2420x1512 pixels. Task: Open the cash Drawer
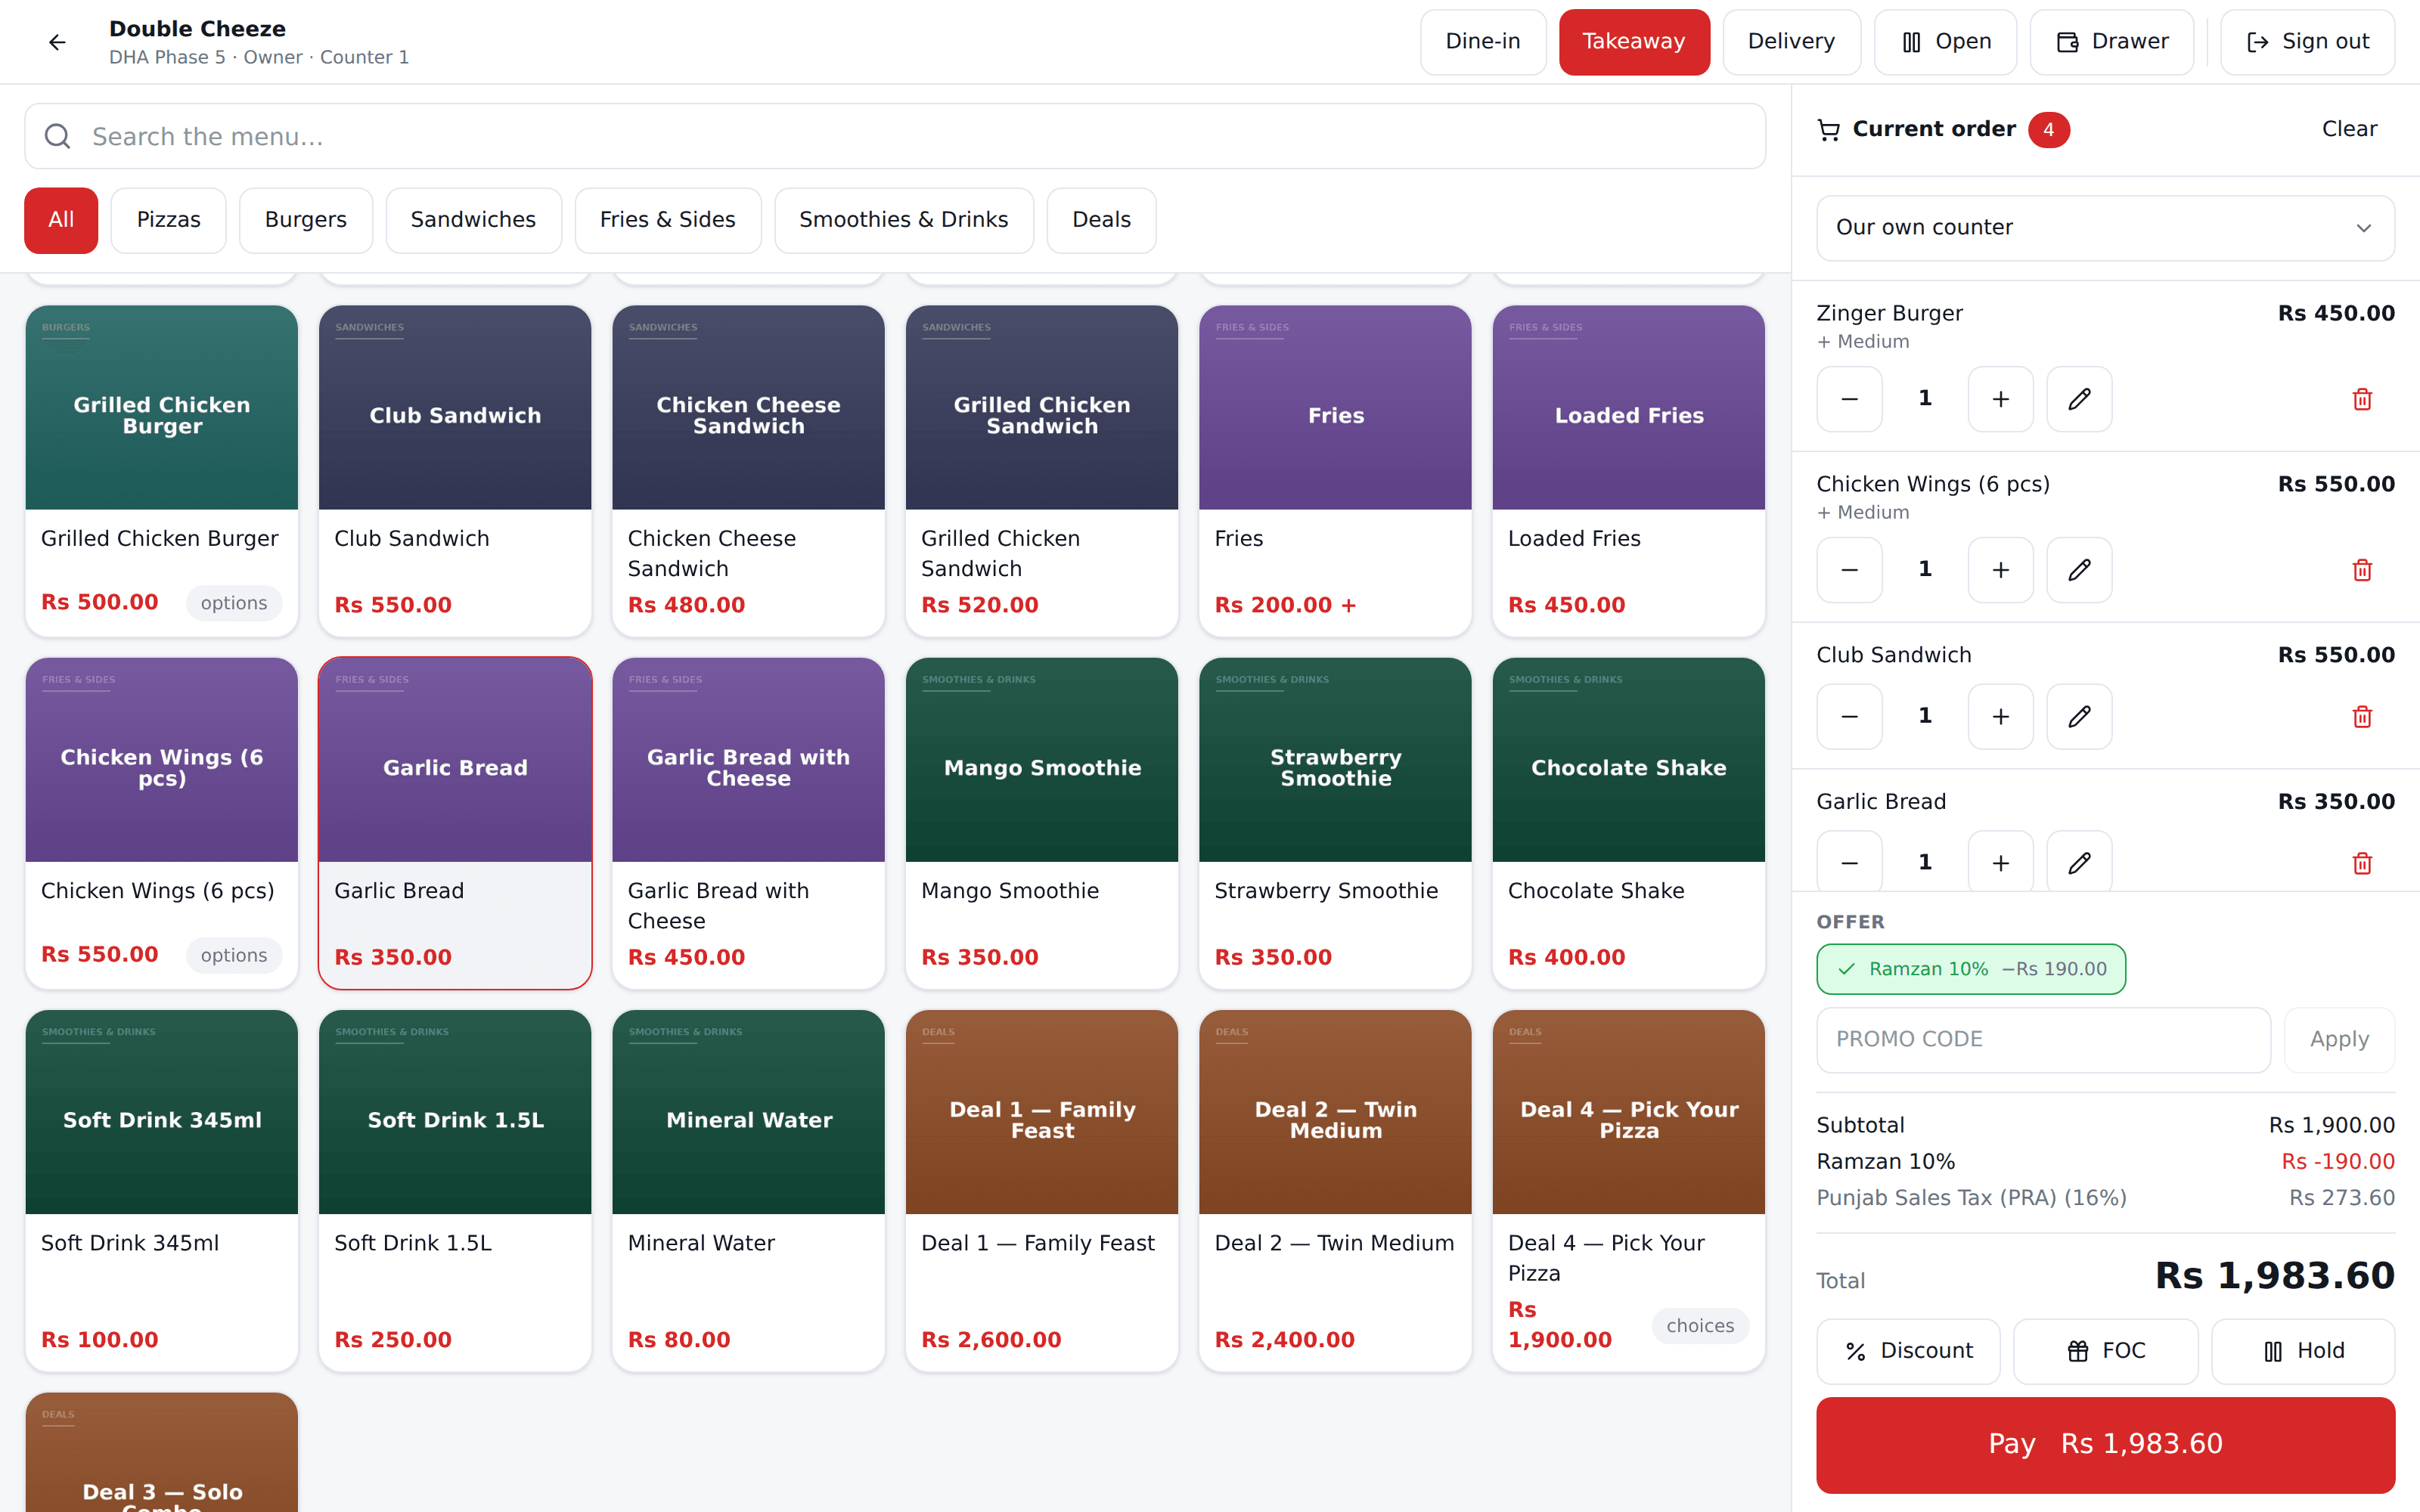coord(2112,42)
